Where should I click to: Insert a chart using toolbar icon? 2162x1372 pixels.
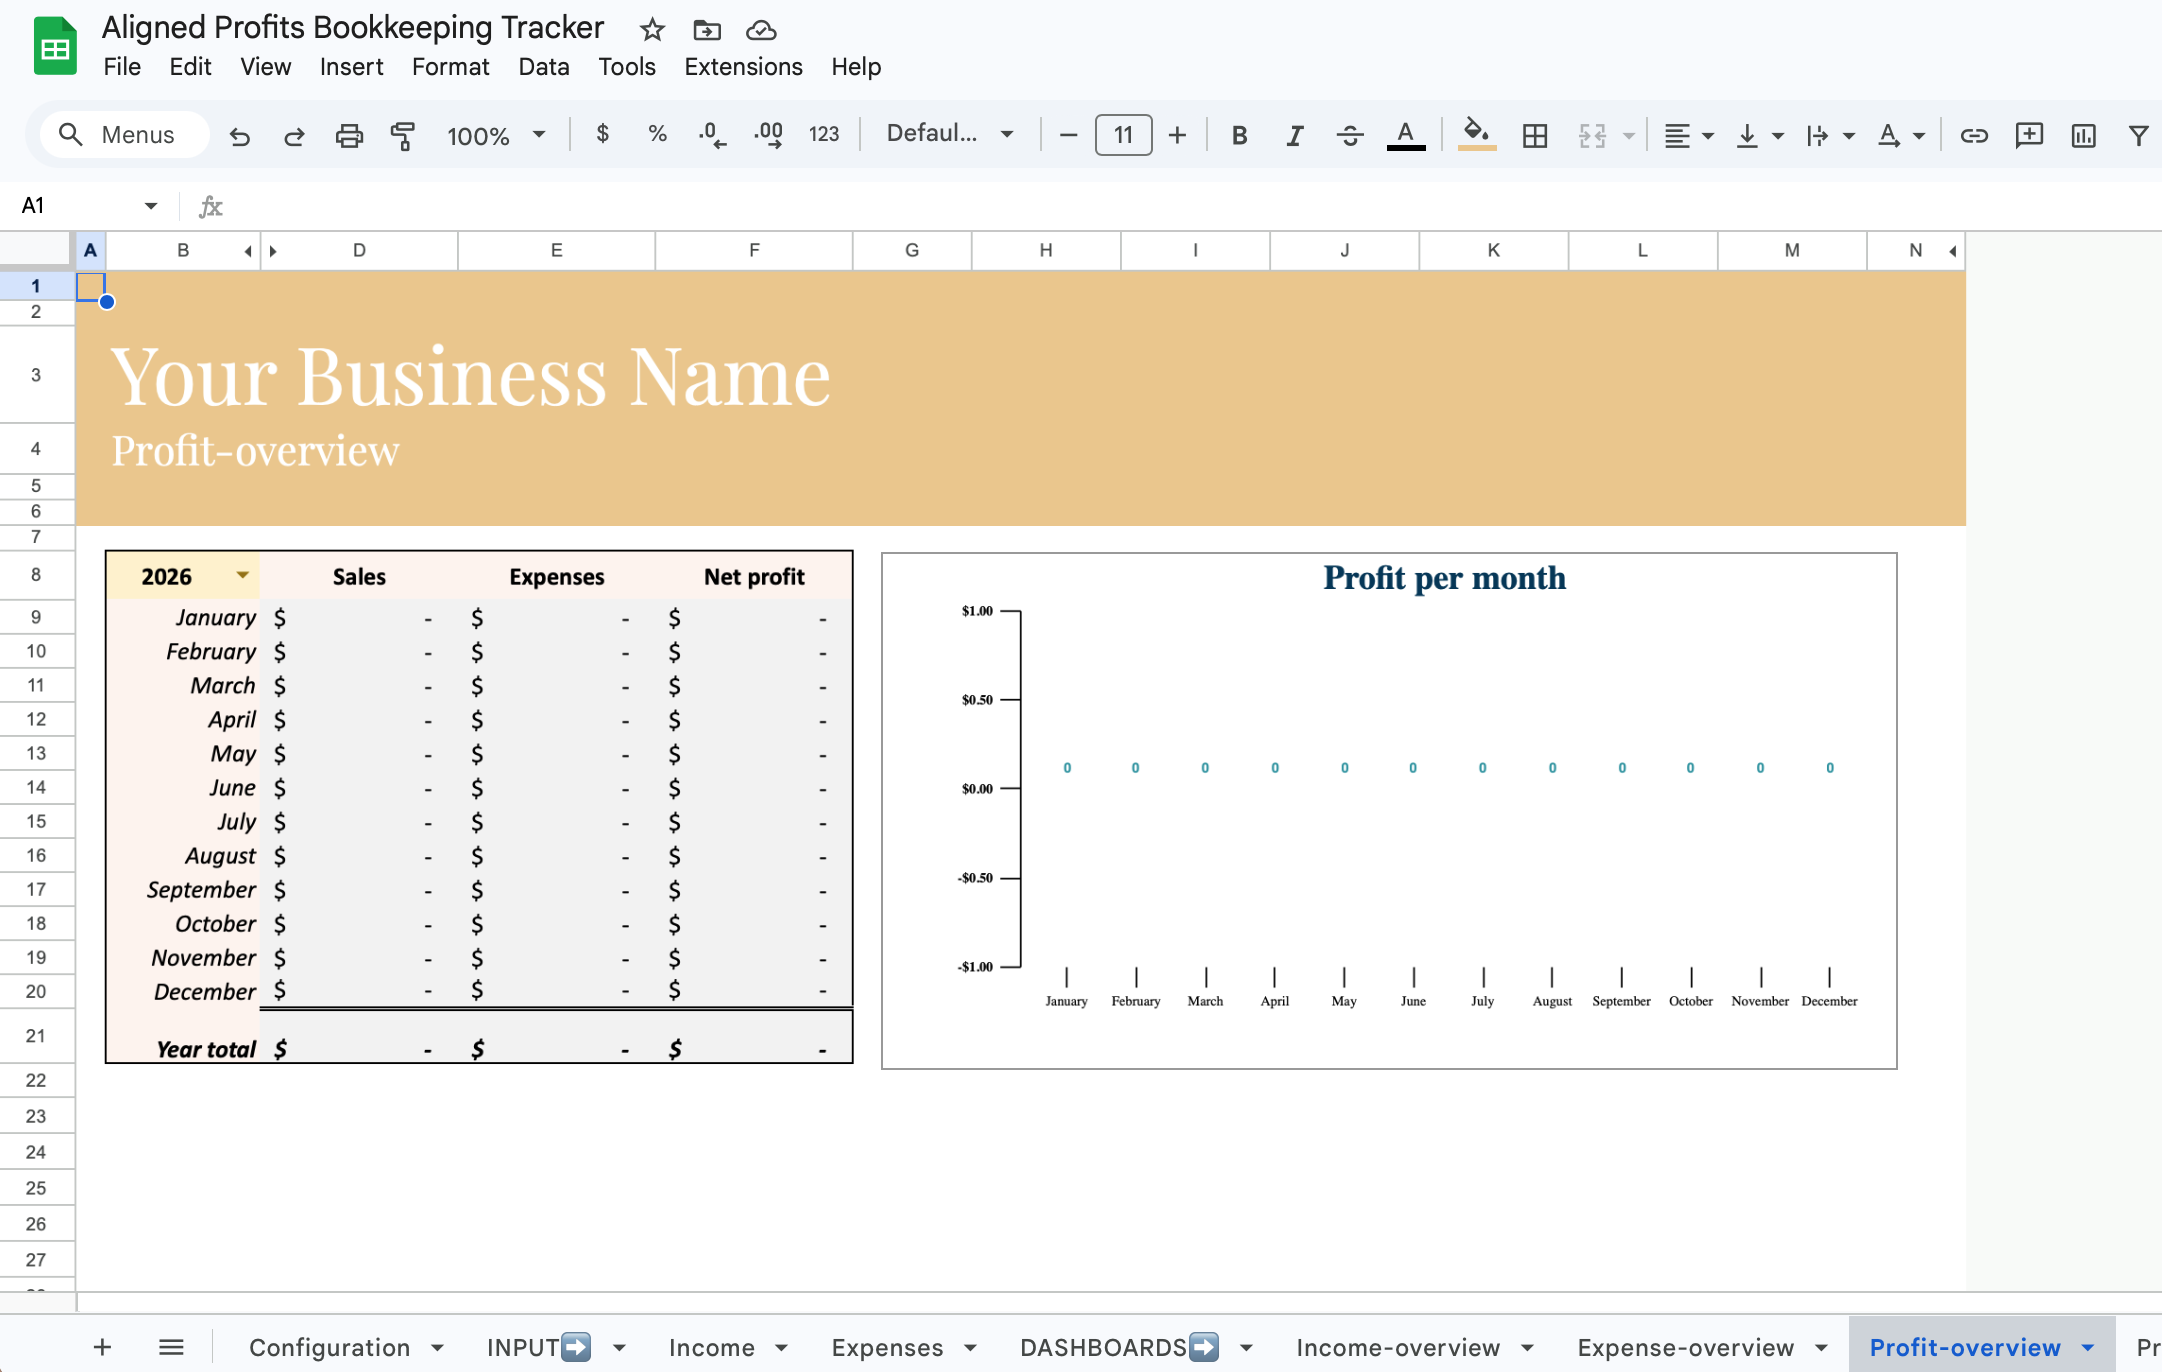point(2083,135)
